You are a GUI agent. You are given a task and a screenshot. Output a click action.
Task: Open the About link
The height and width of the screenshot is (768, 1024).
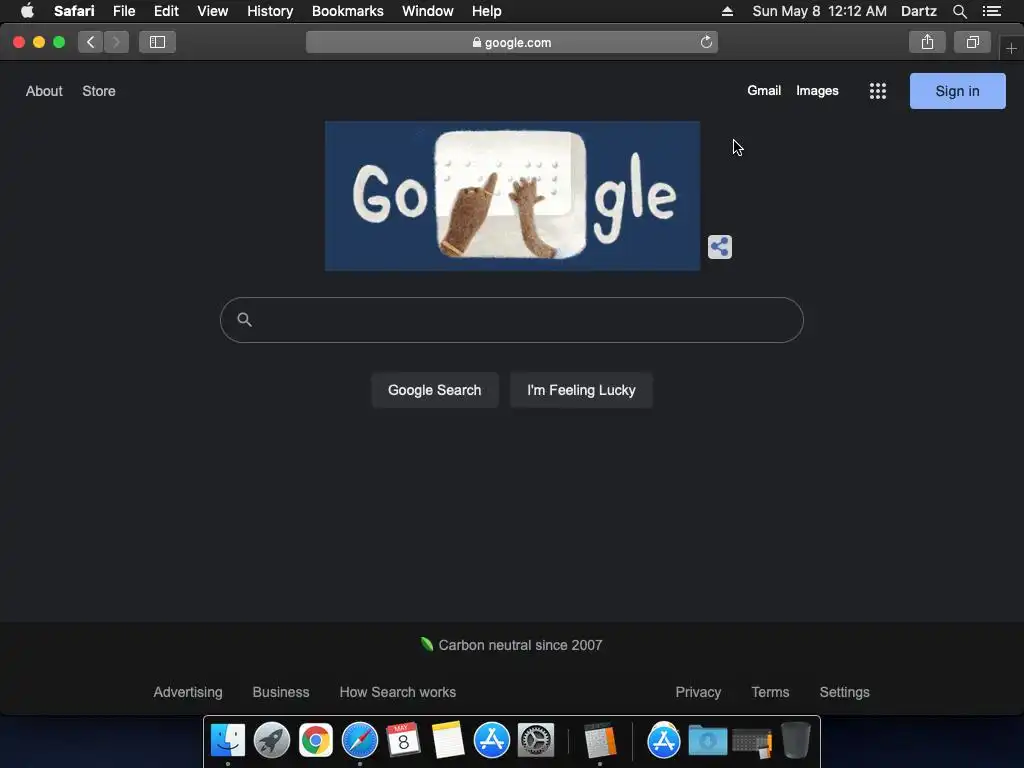click(44, 91)
